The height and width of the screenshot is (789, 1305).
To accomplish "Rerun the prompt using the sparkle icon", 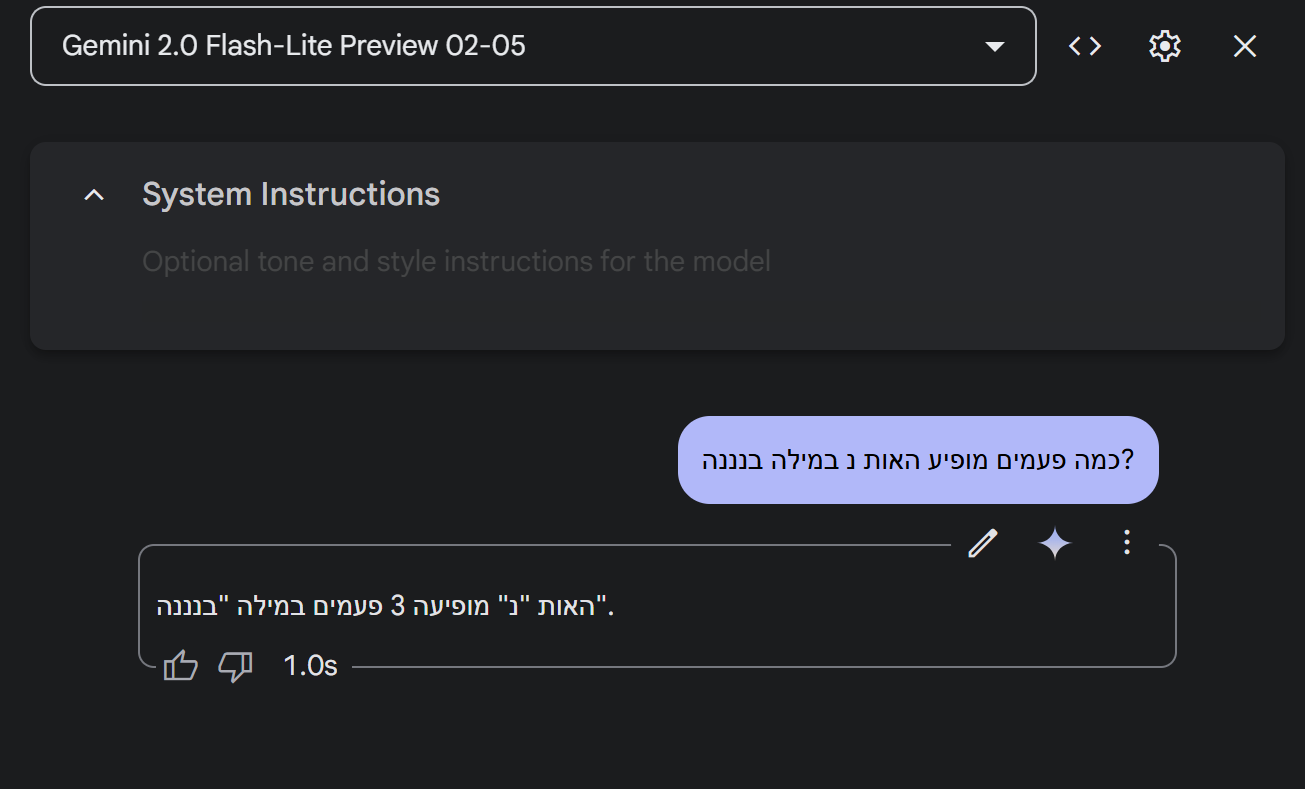I will (1055, 544).
